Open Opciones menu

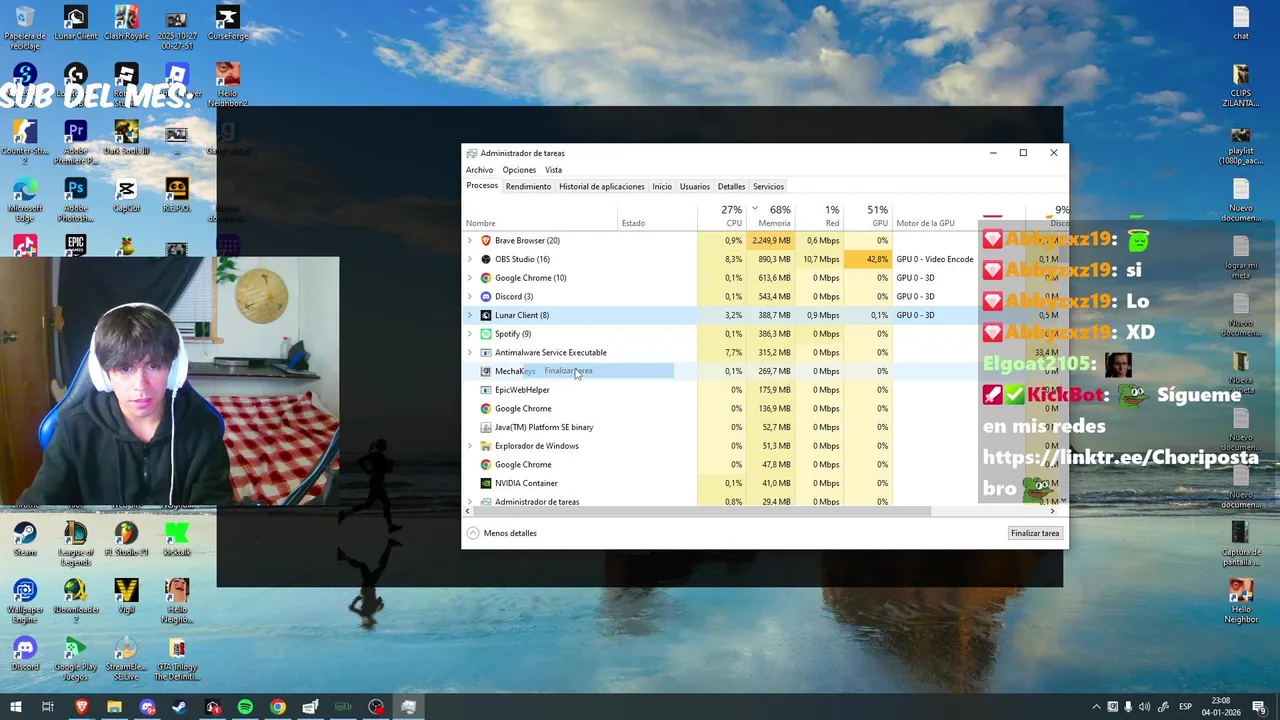pos(519,170)
